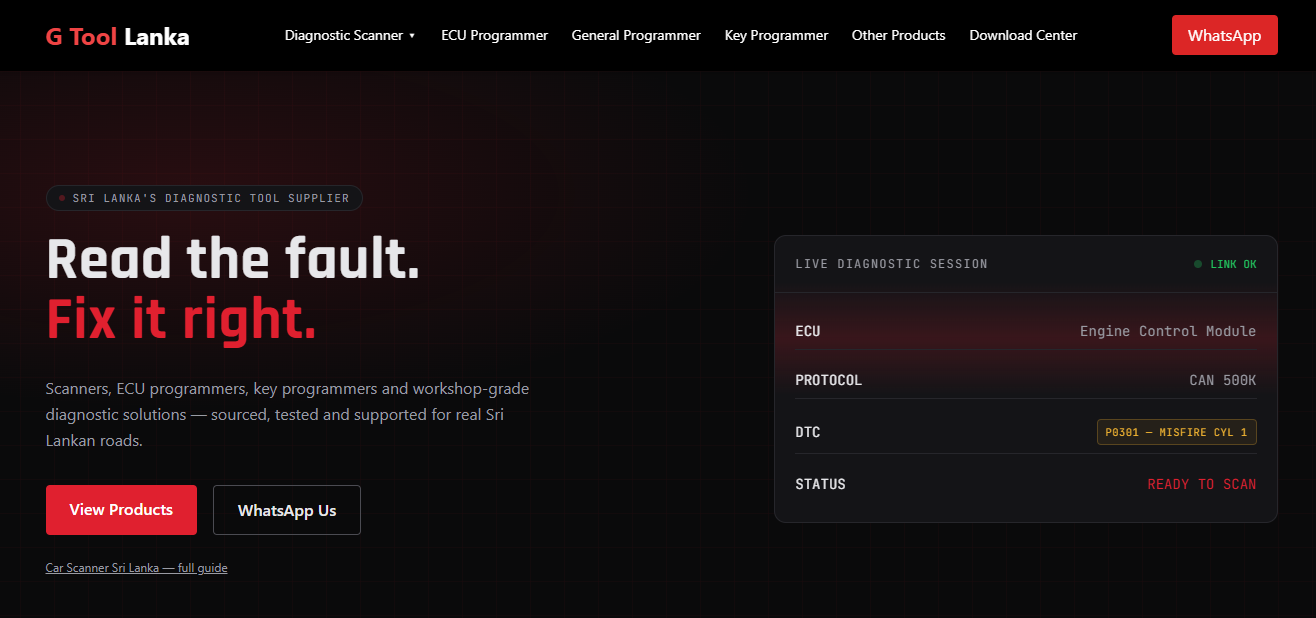Image resolution: width=1316 pixels, height=618 pixels.
Task: Click the Live Diagnostic Session heading
Action: click(891, 264)
